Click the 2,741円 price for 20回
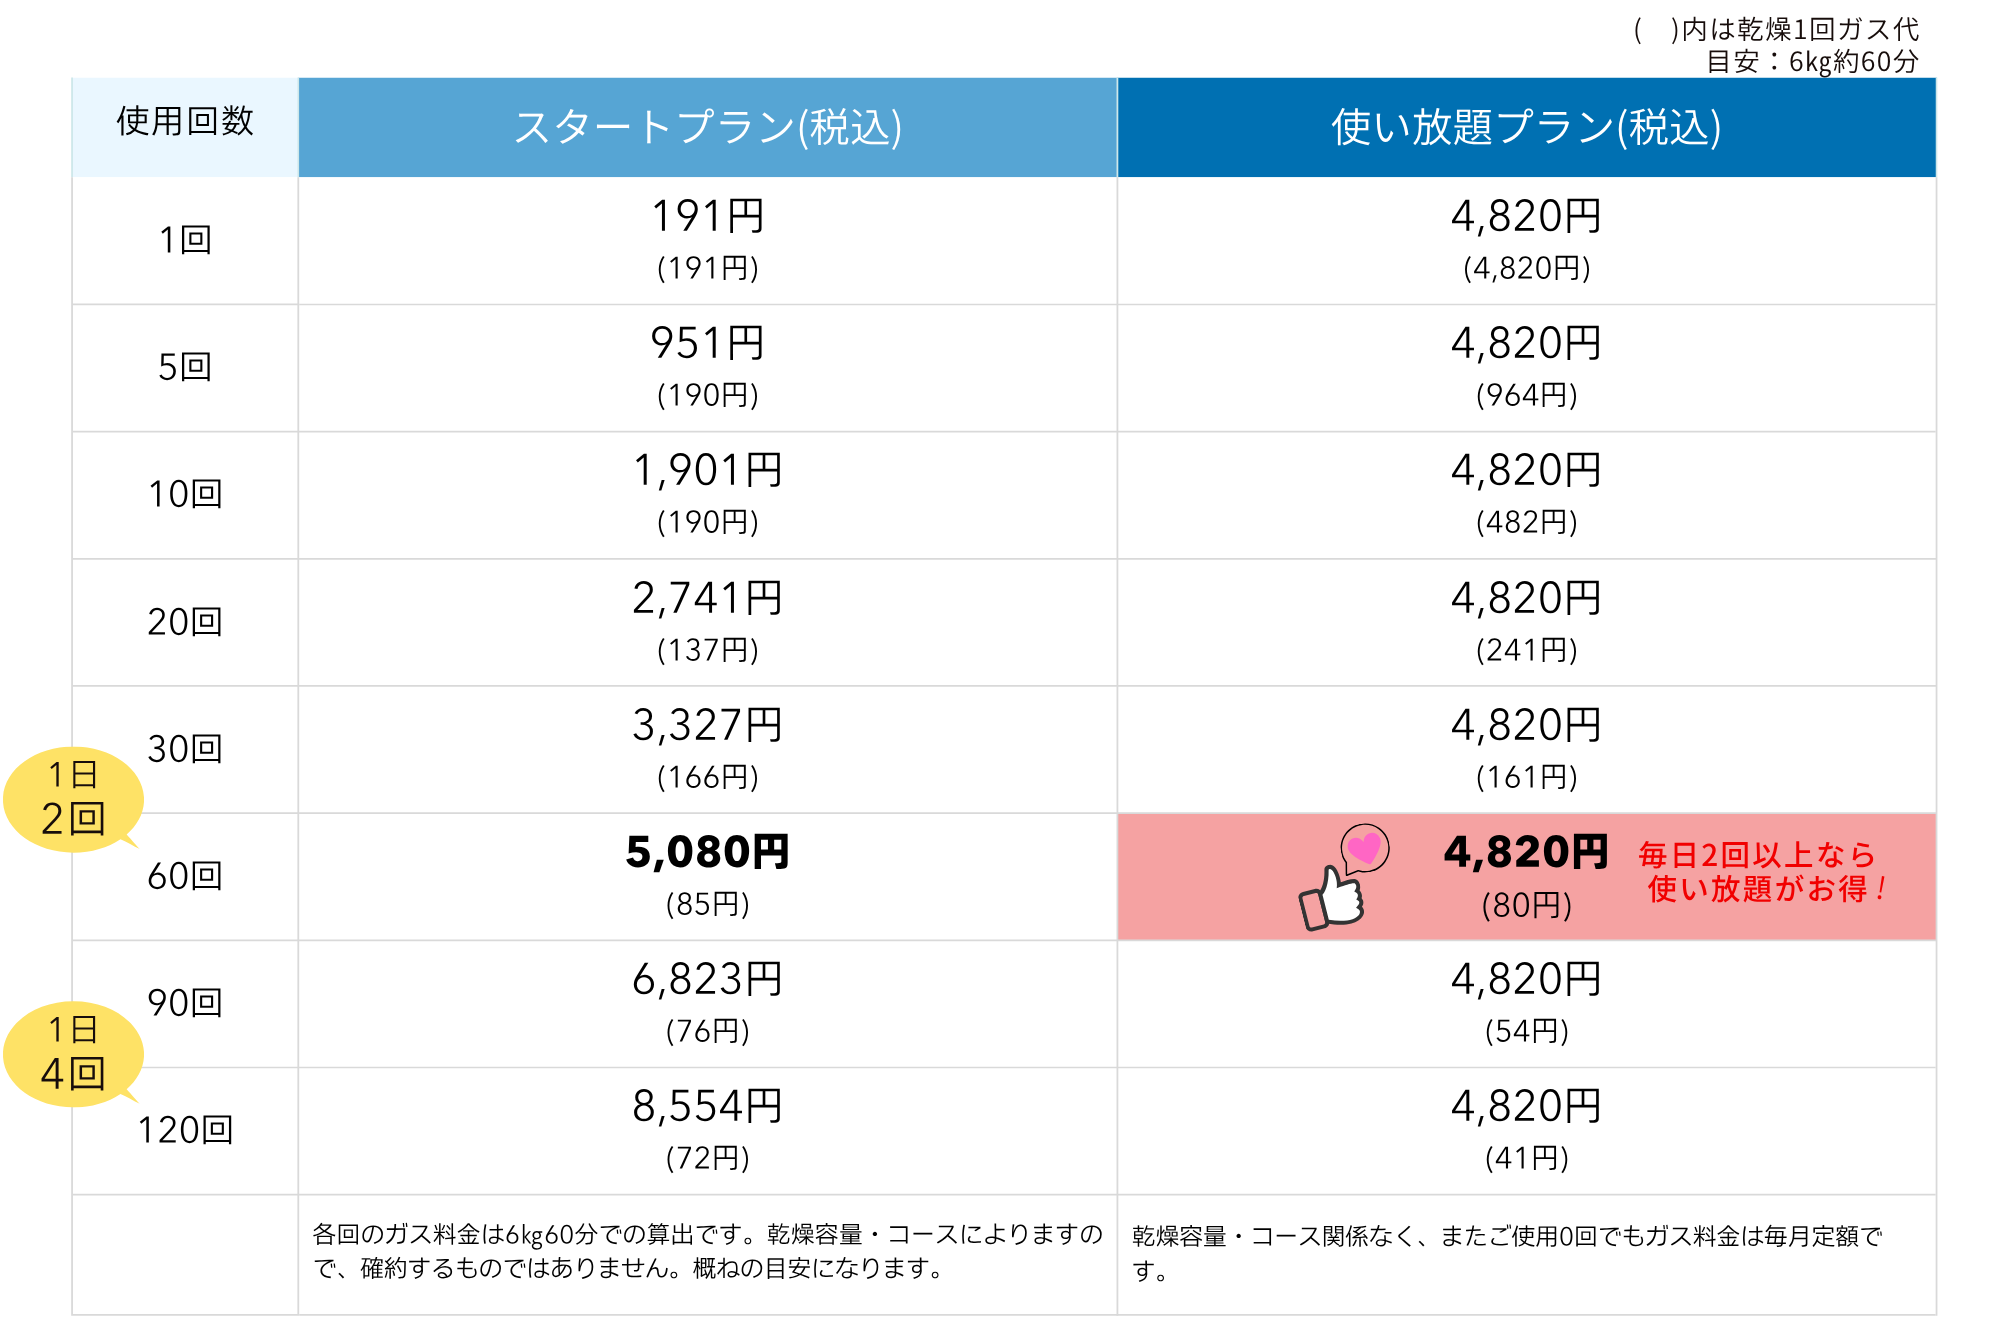This screenshot has height=1318, width=2000. tap(707, 598)
